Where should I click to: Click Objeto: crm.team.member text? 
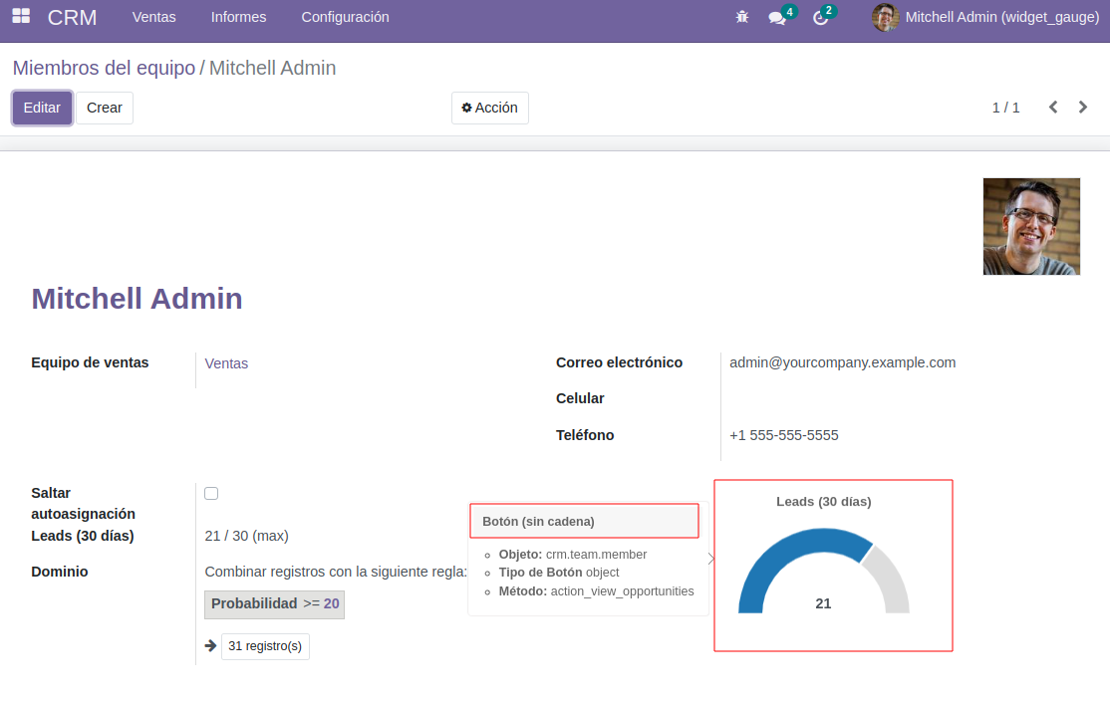click(x=573, y=555)
